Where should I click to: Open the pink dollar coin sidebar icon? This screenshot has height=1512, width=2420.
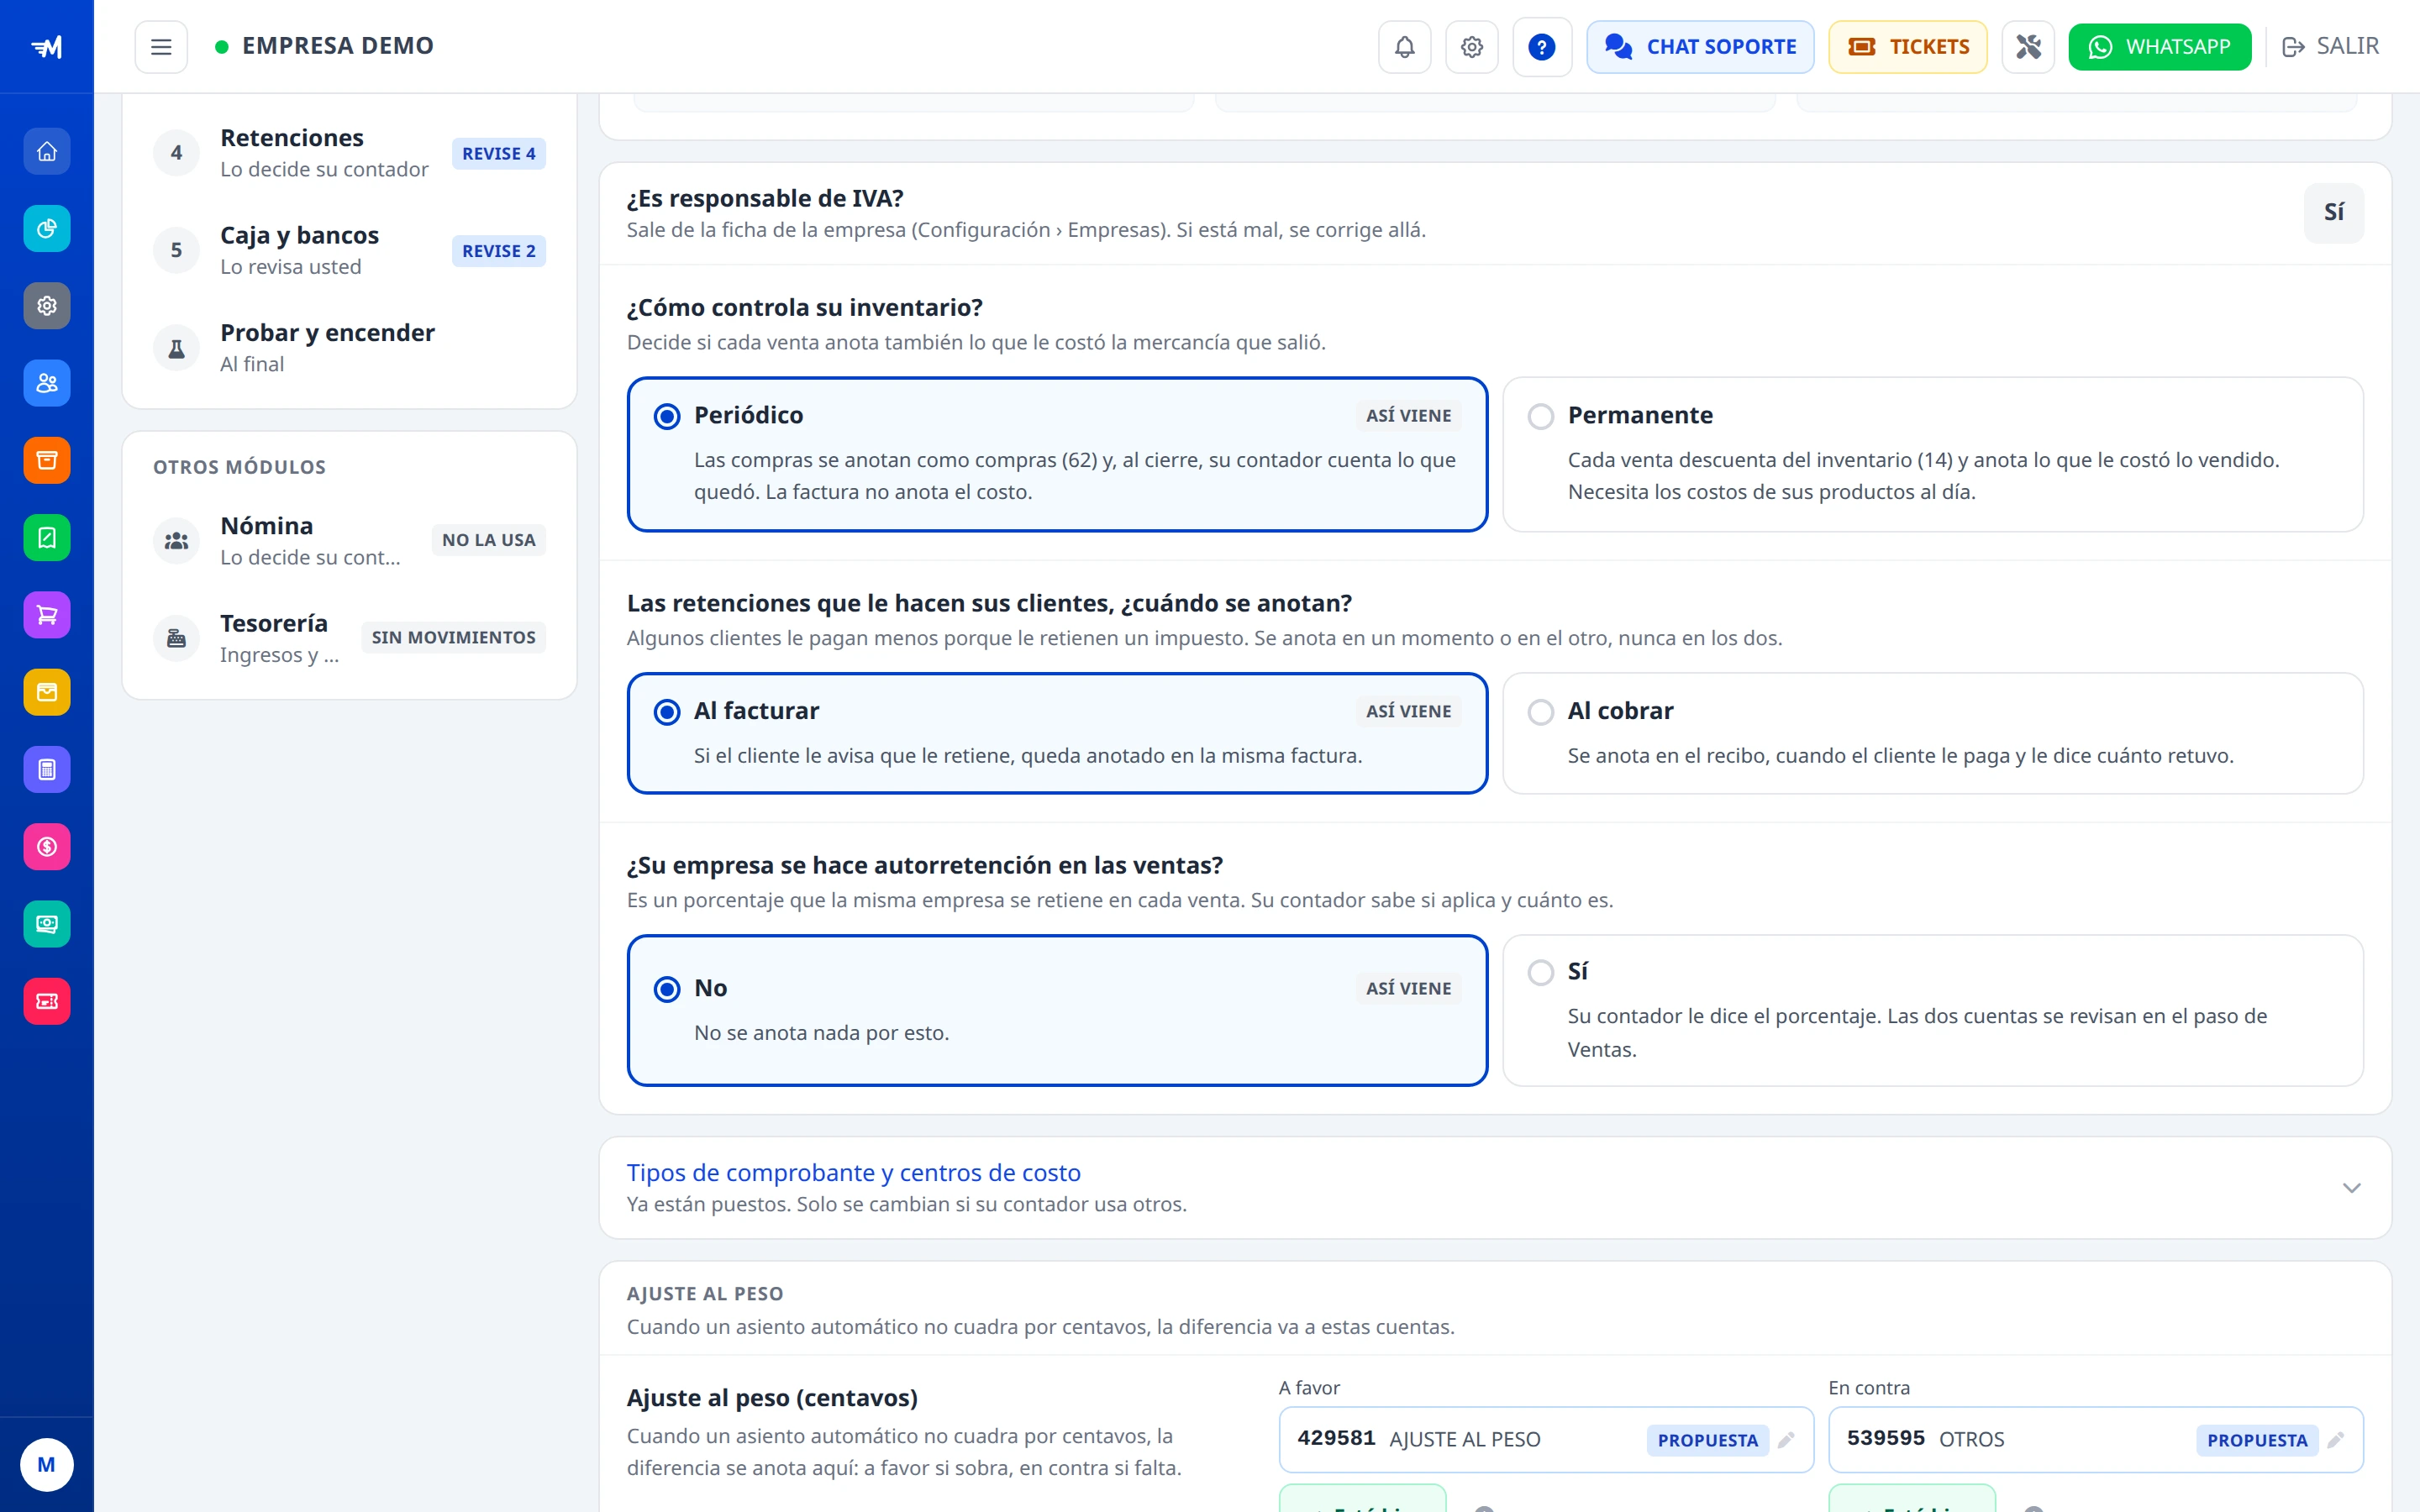(47, 847)
